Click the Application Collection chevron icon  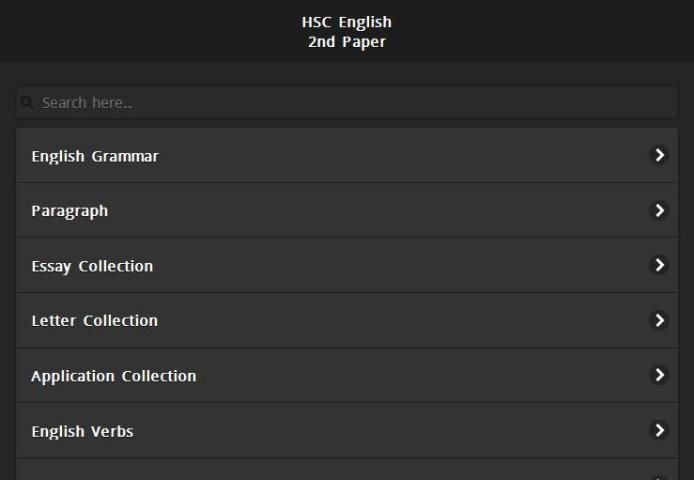(659, 375)
